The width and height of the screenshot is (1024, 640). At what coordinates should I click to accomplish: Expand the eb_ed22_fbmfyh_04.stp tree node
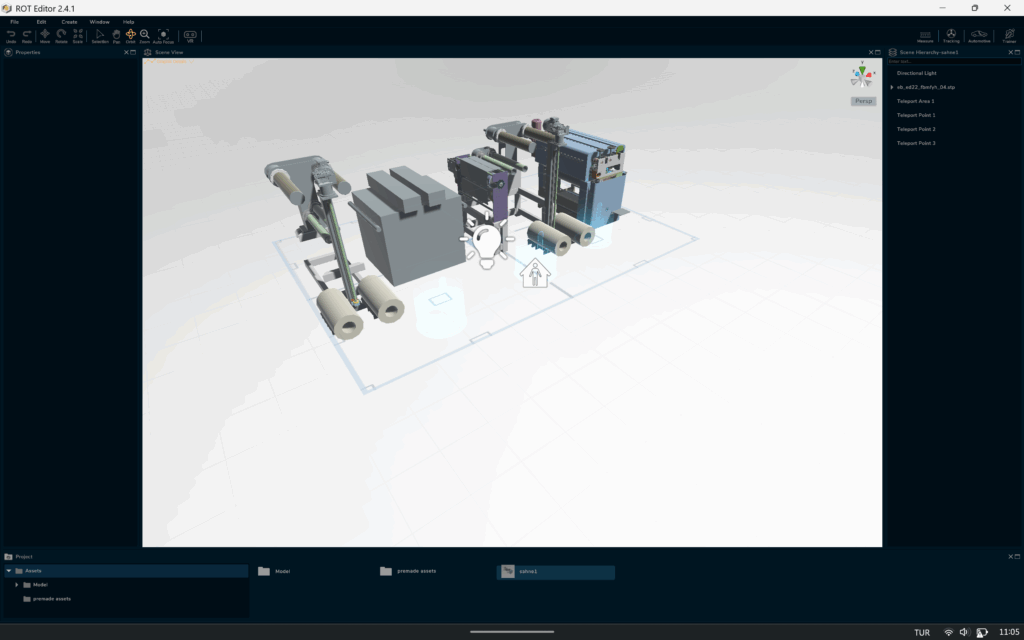pos(892,87)
